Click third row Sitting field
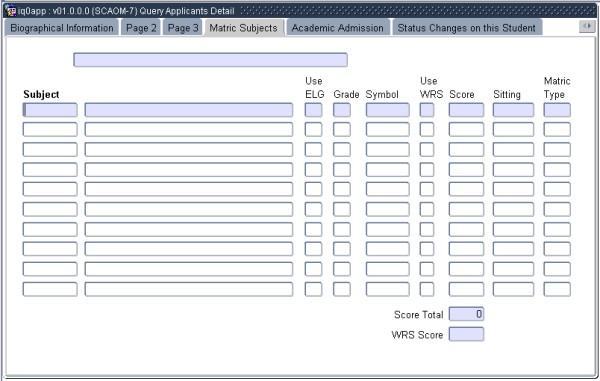This screenshot has width=600, height=381. tap(514, 150)
